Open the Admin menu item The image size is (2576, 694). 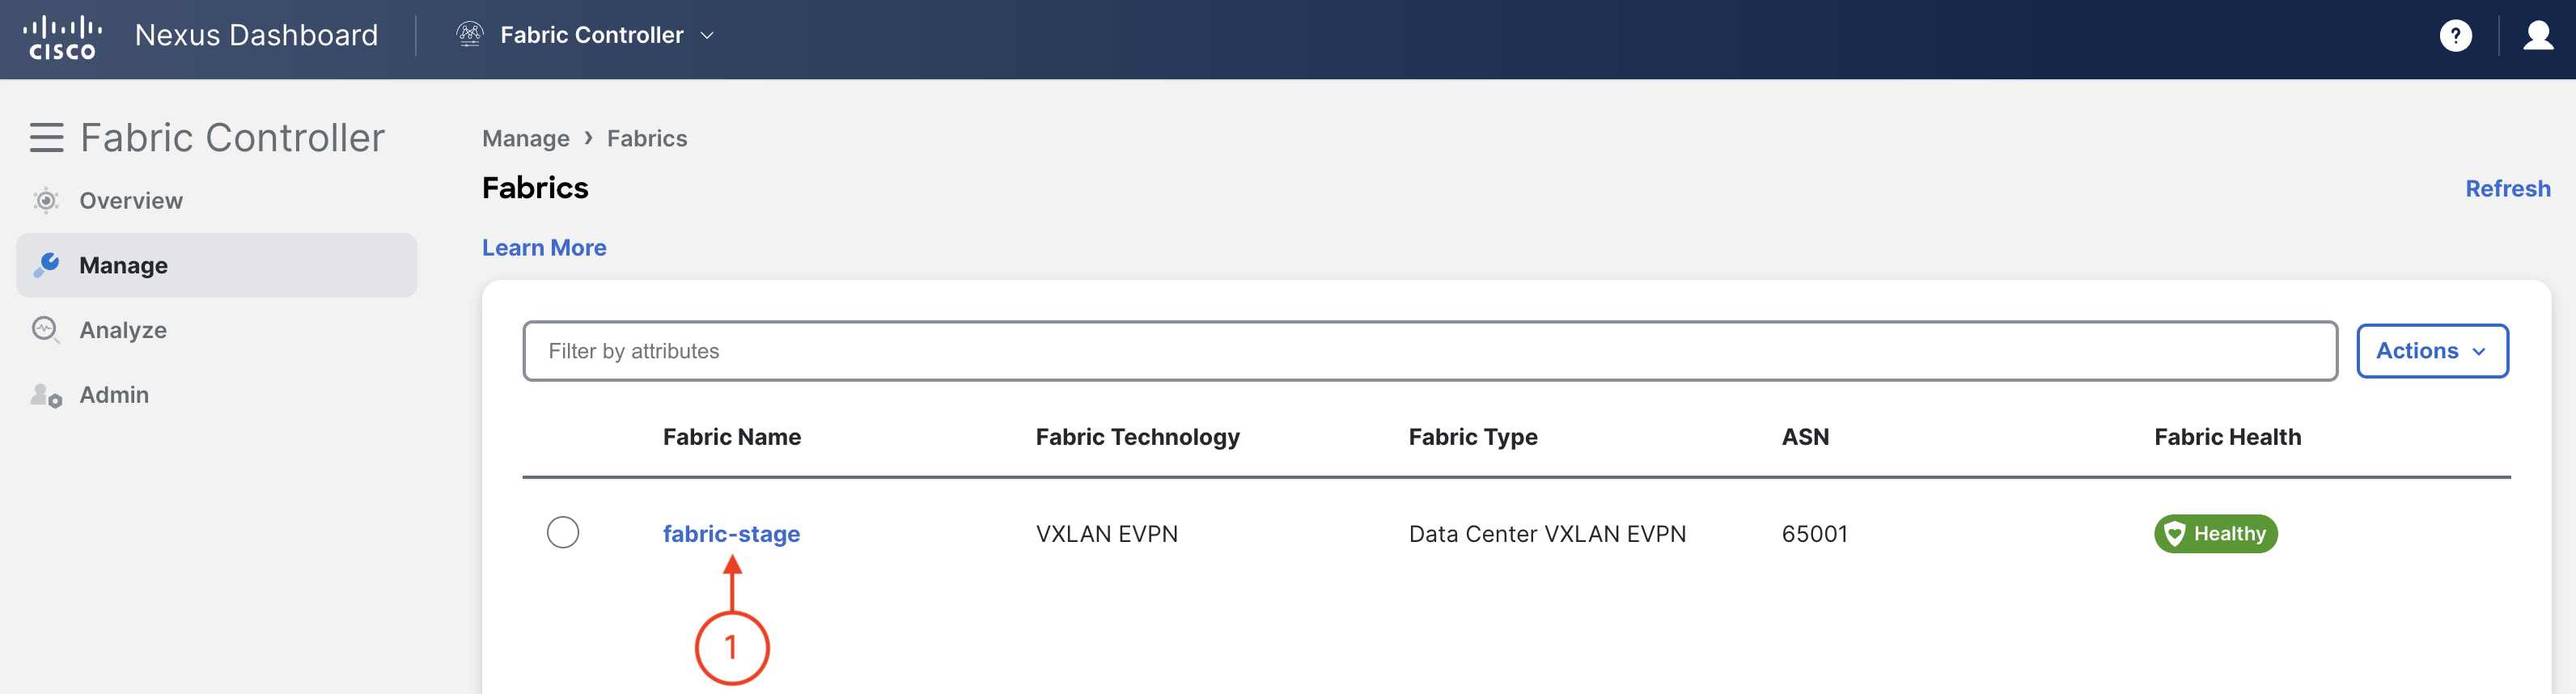point(114,395)
